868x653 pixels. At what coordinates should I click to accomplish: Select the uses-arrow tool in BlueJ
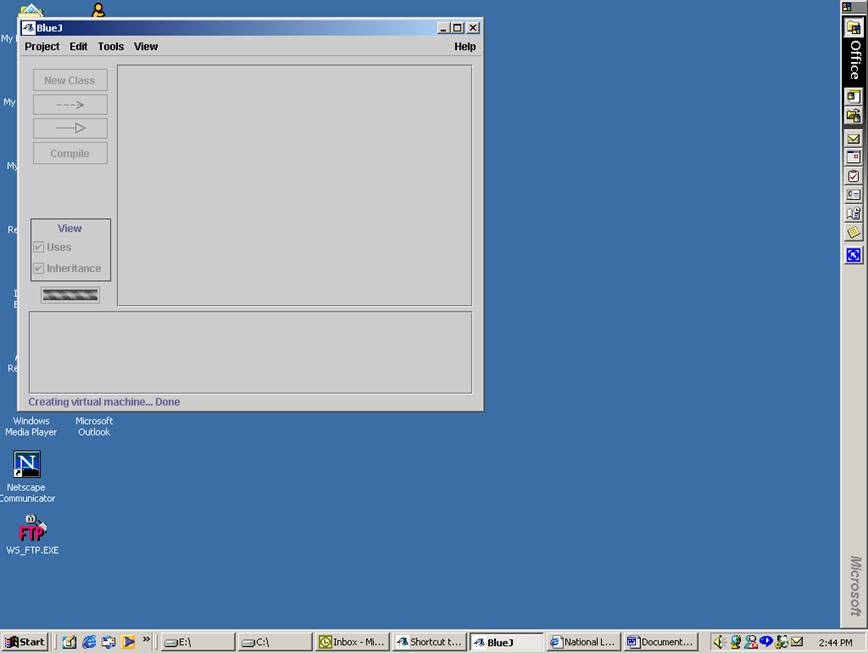(69, 104)
